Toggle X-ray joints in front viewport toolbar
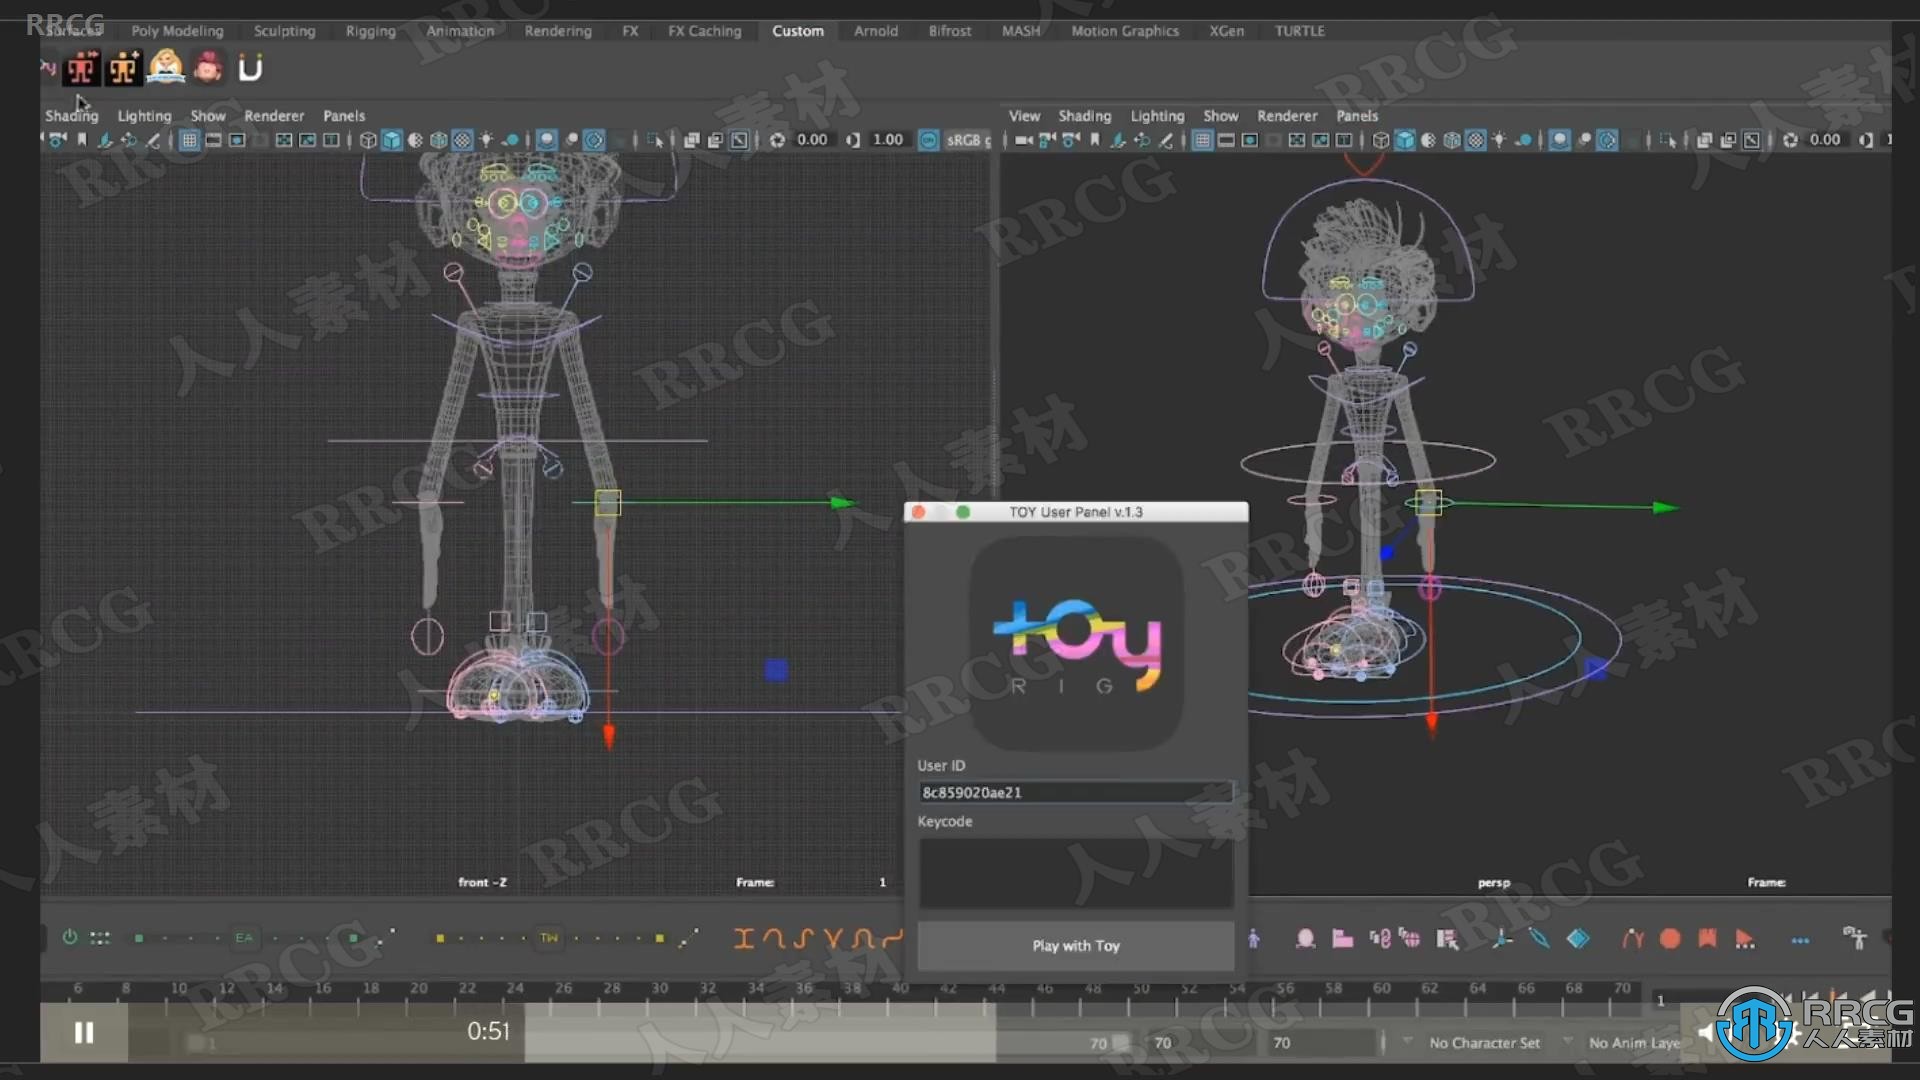 (x=739, y=140)
